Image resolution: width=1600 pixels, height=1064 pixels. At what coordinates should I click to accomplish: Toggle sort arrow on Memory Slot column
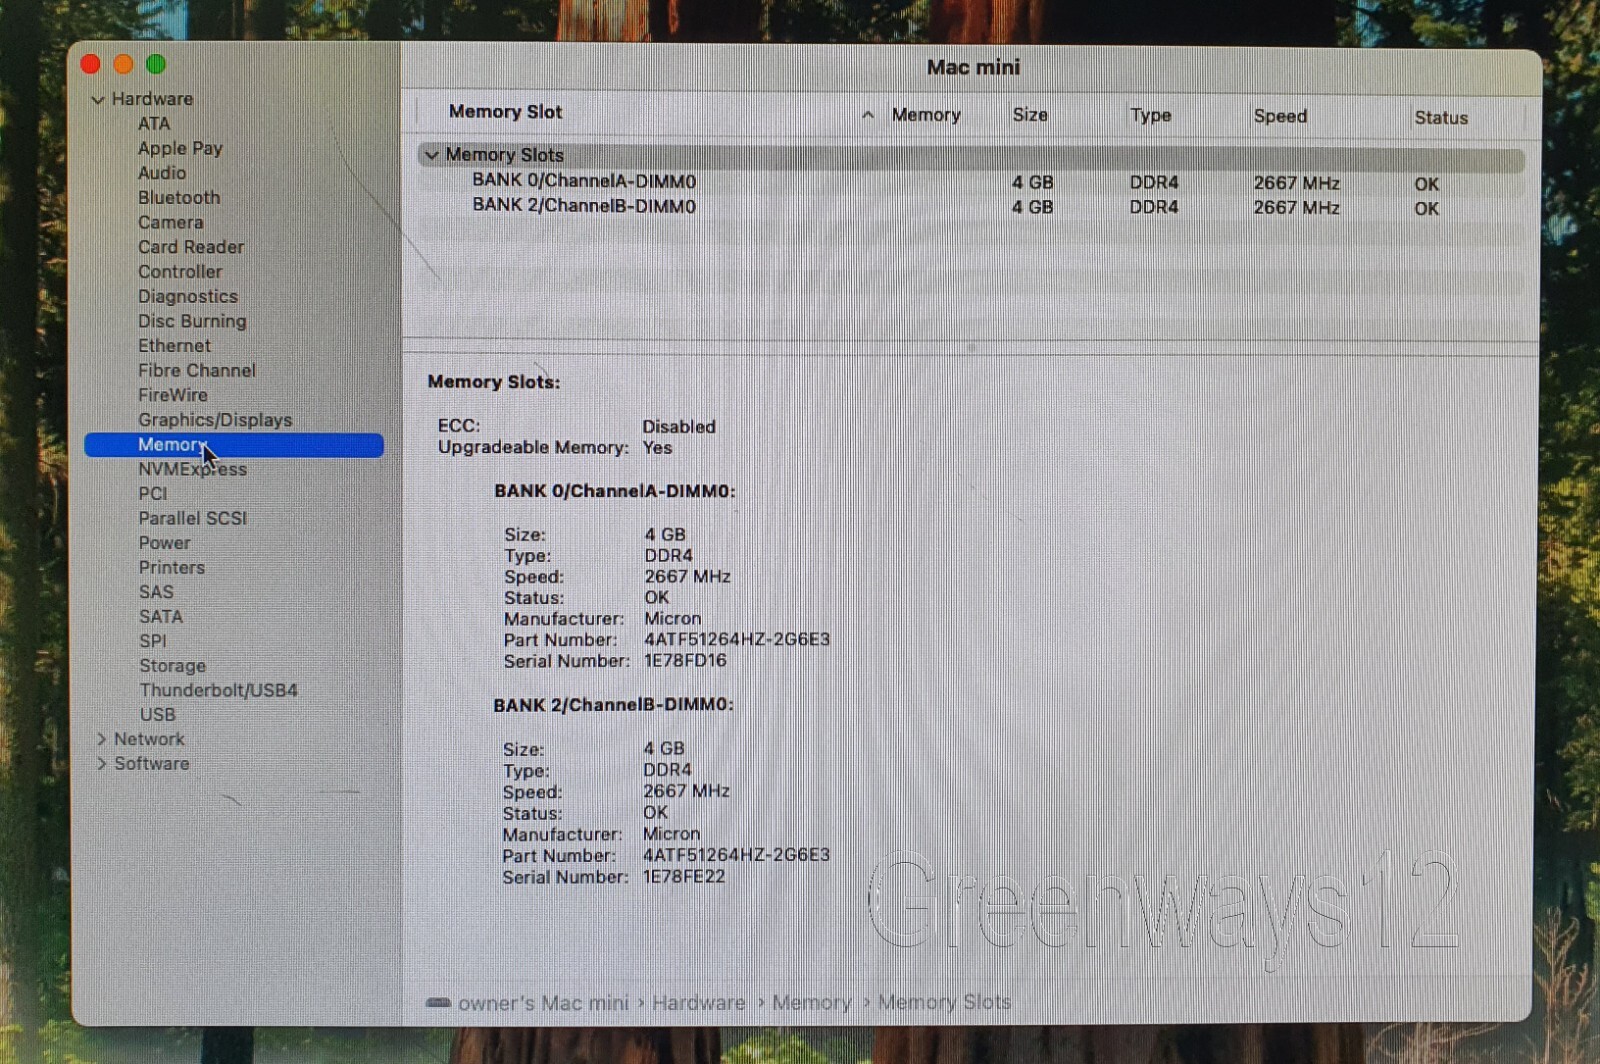click(x=867, y=115)
